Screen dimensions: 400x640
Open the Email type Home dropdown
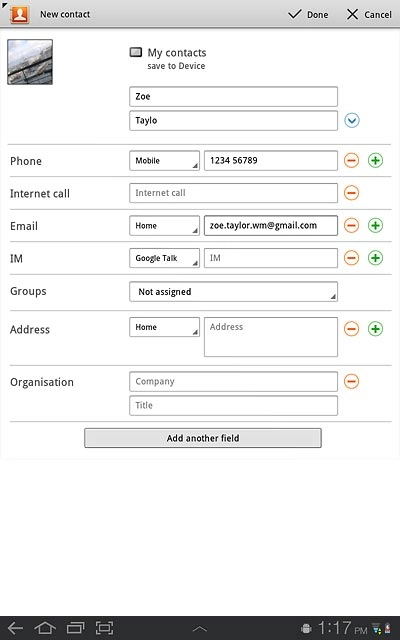pyautogui.click(x=164, y=225)
